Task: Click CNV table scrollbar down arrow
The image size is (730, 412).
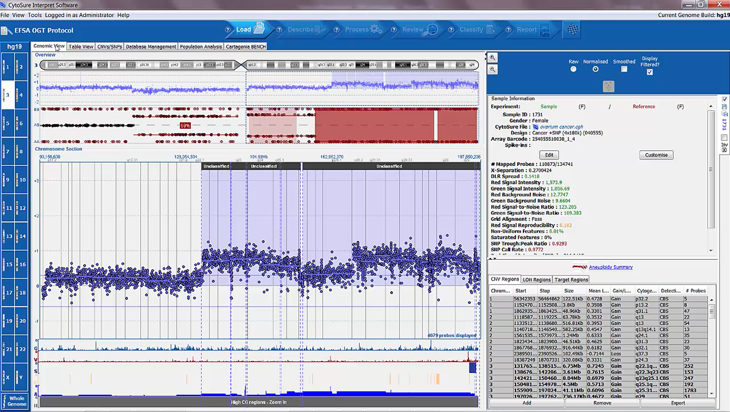Action: point(711,396)
